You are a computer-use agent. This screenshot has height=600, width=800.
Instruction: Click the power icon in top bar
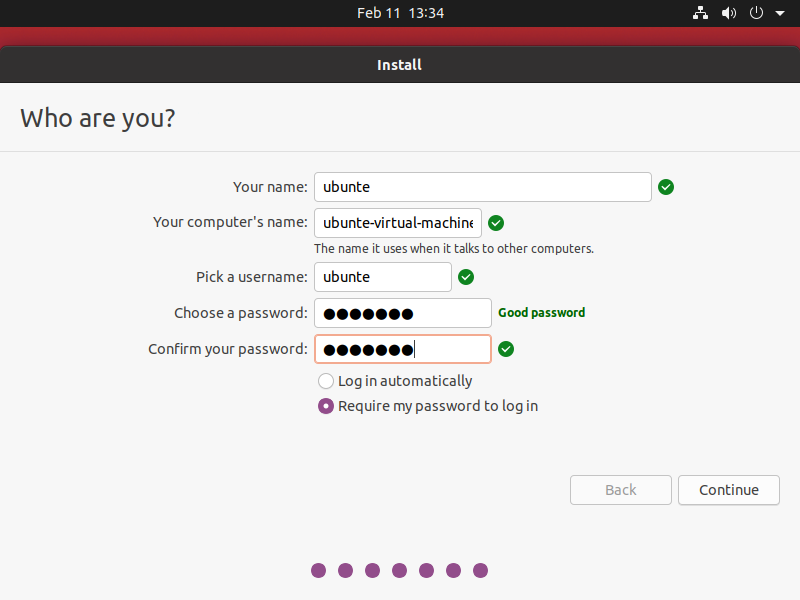756,13
